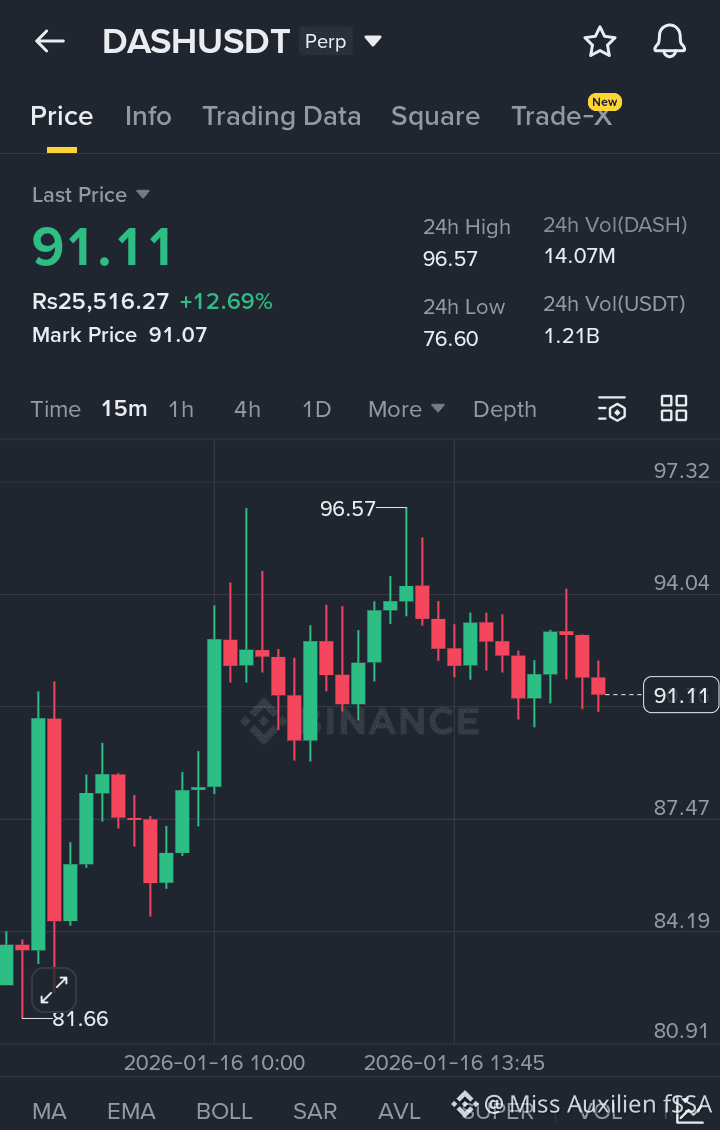The width and height of the screenshot is (720, 1130).
Task: Click the 24h High value 96.57
Action: 450,258
